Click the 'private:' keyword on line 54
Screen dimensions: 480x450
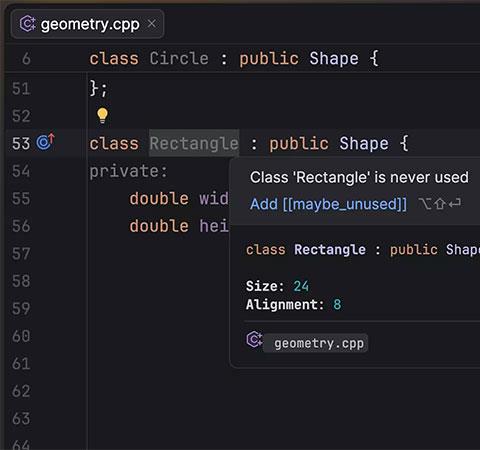pyautogui.click(x=128, y=172)
